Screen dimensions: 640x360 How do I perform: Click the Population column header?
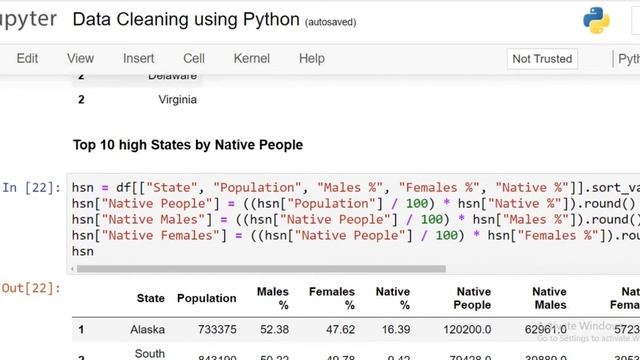pyautogui.click(x=207, y=298)
